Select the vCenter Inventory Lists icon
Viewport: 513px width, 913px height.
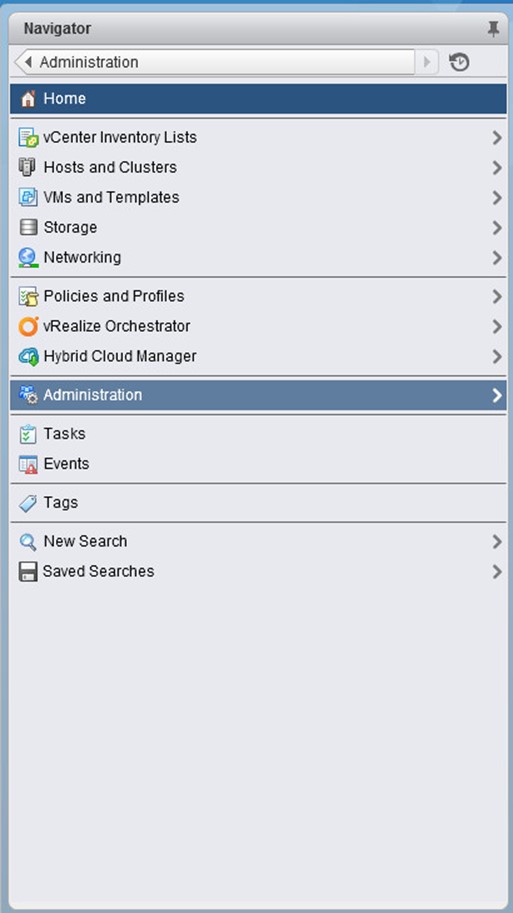pos(28,137)
